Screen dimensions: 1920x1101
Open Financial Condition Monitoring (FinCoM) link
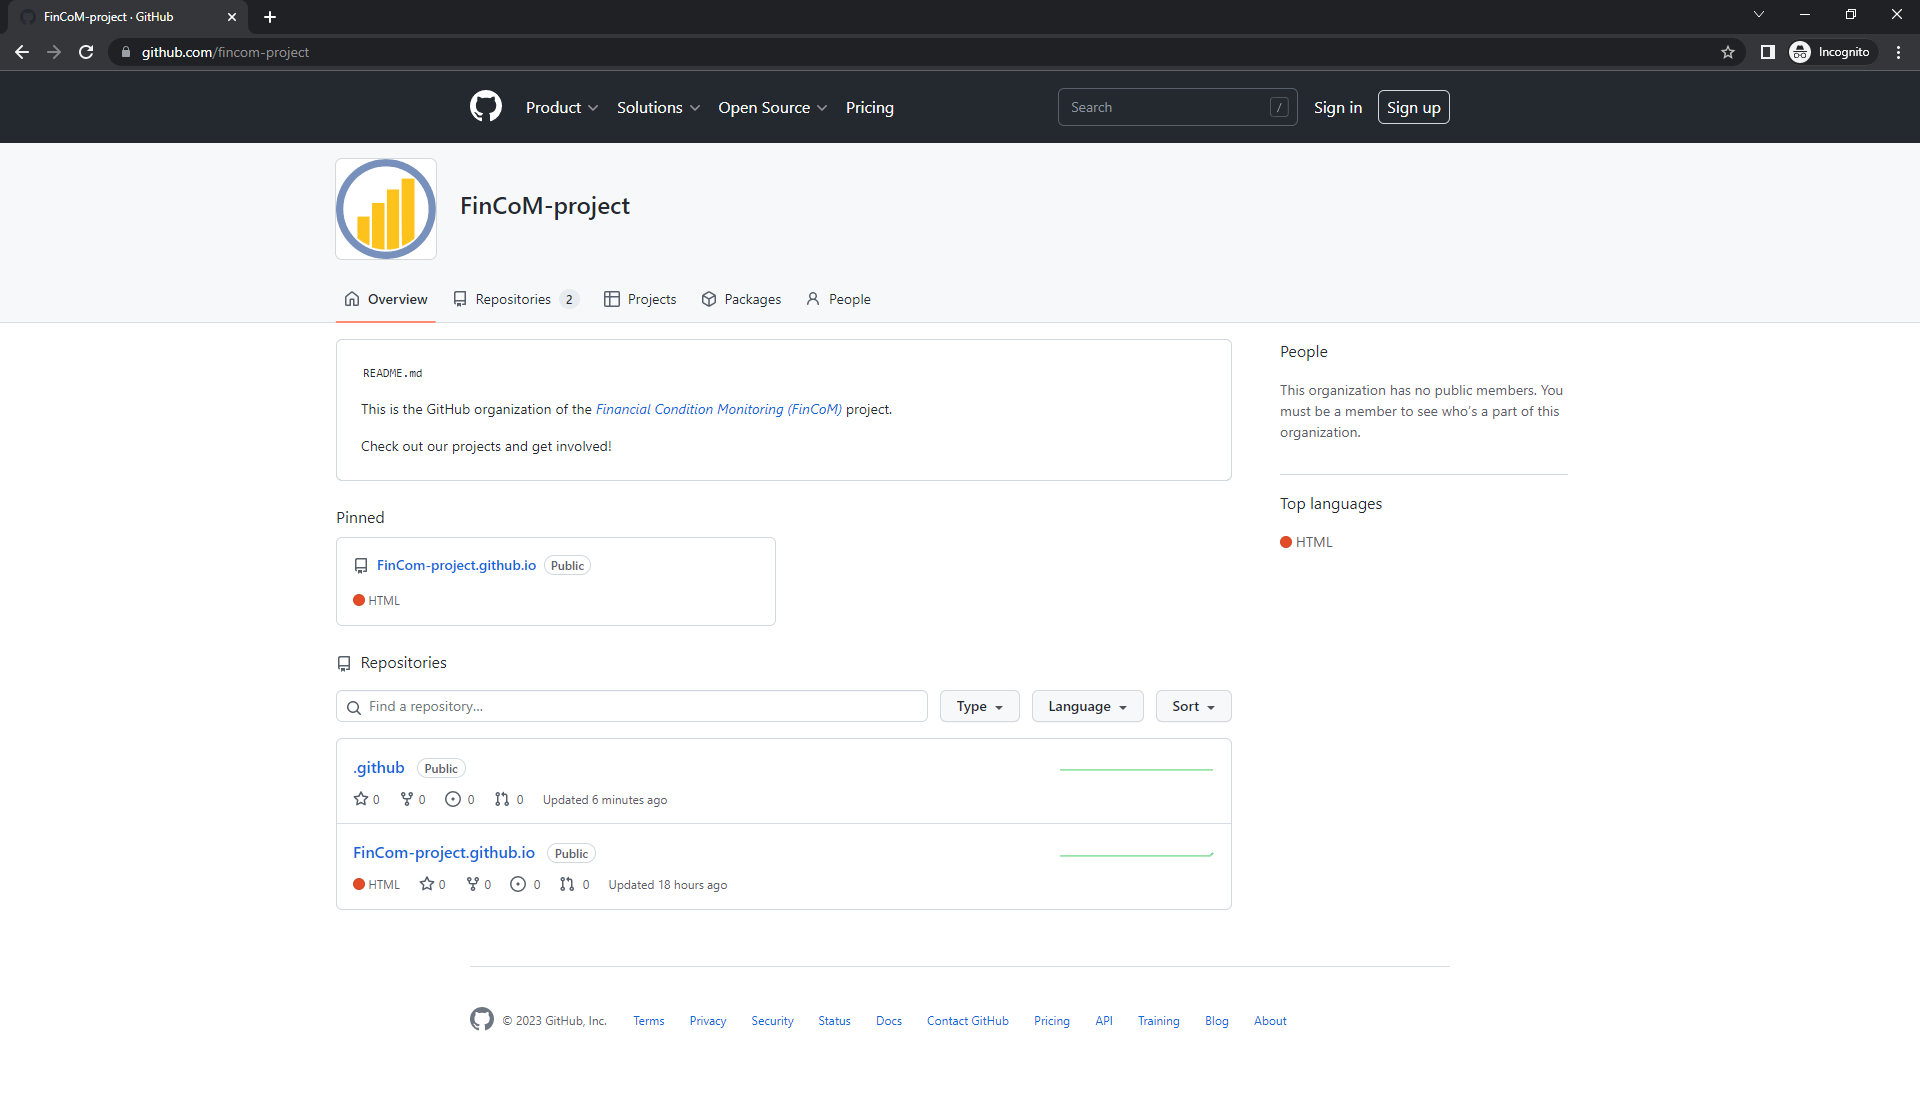[x=719, y=409]
